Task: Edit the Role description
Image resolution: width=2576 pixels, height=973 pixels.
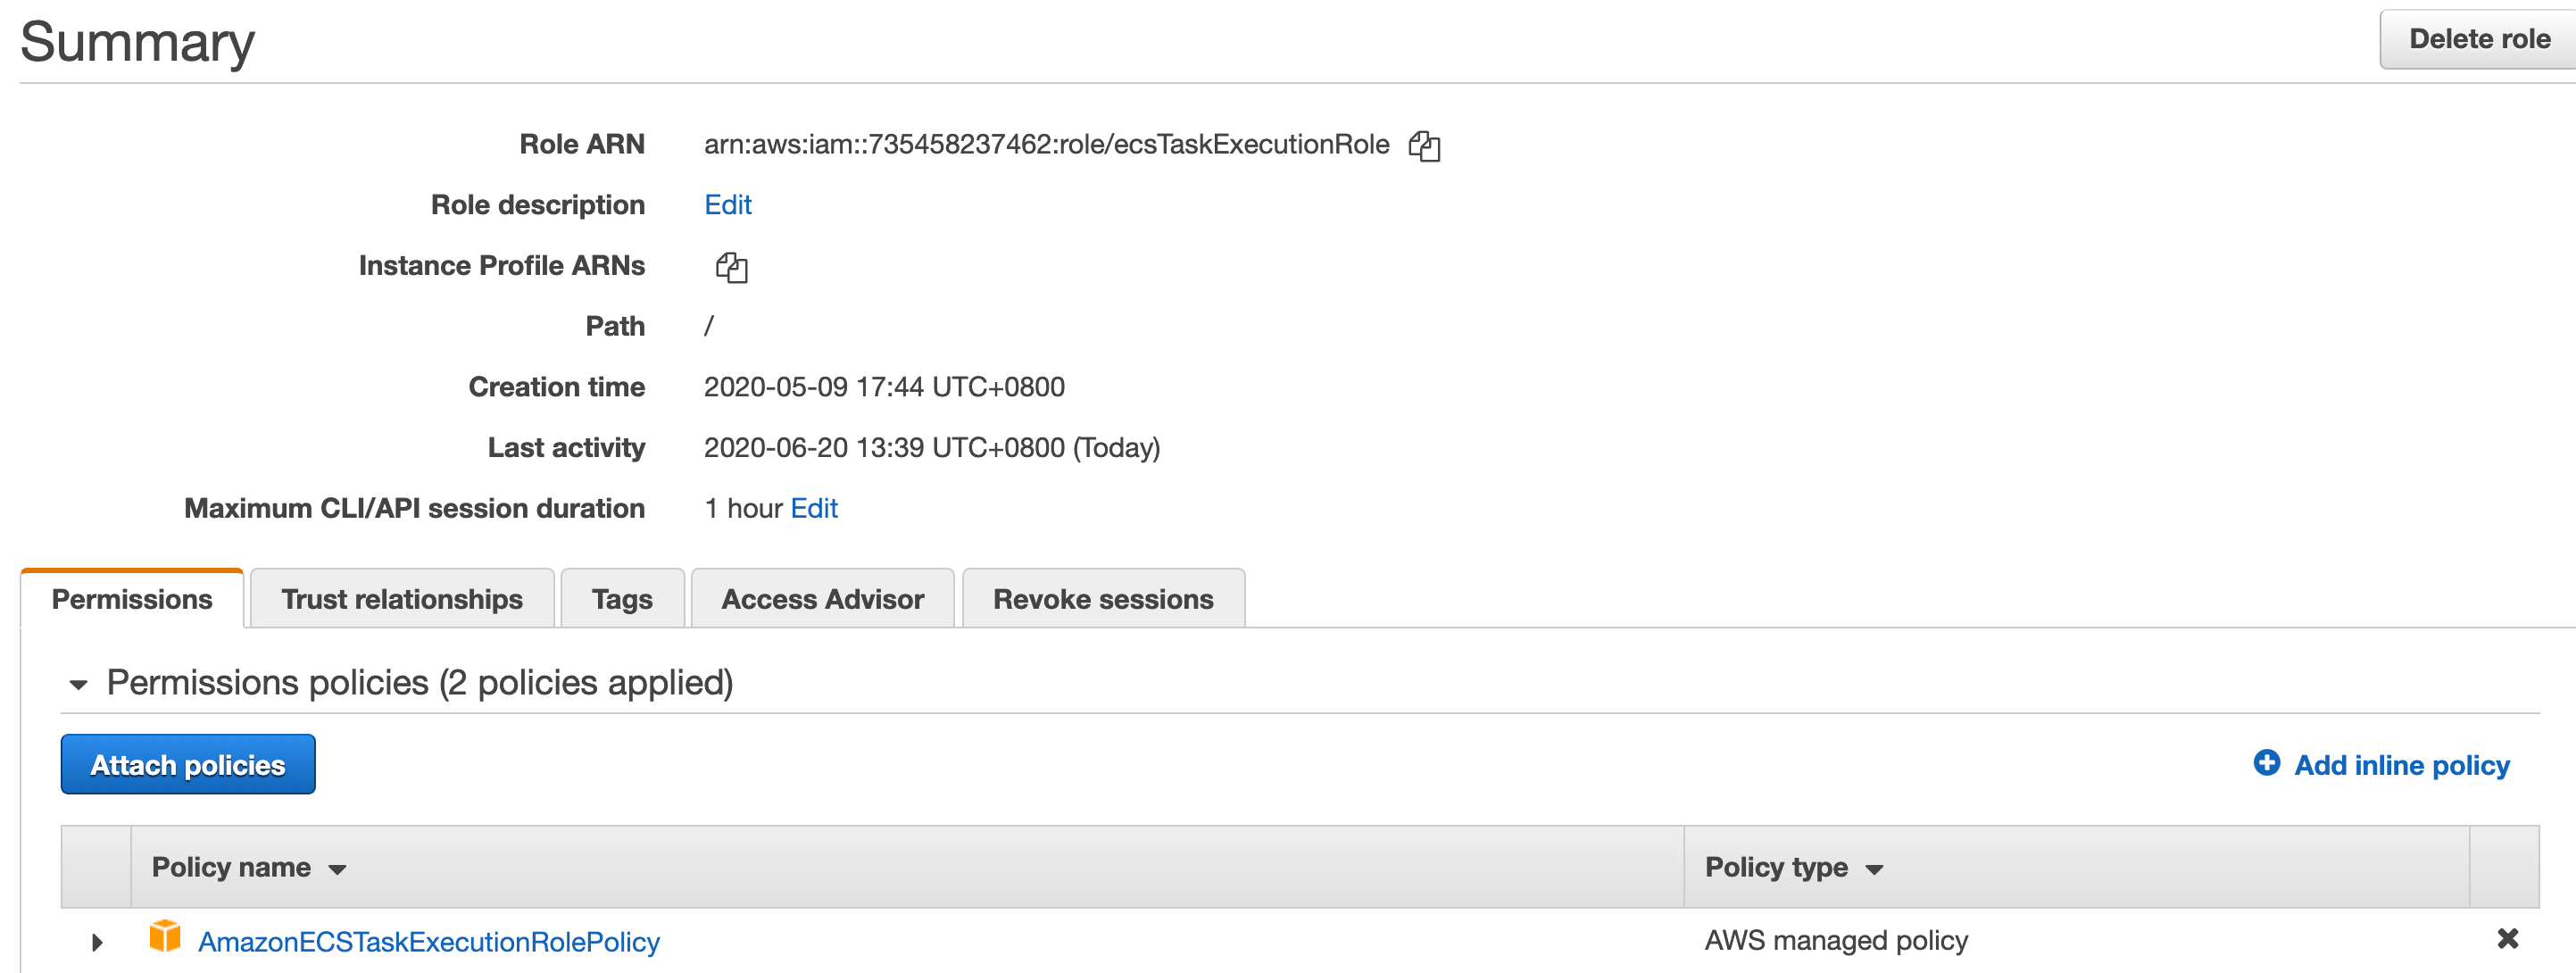Action: tap(727, 205)
